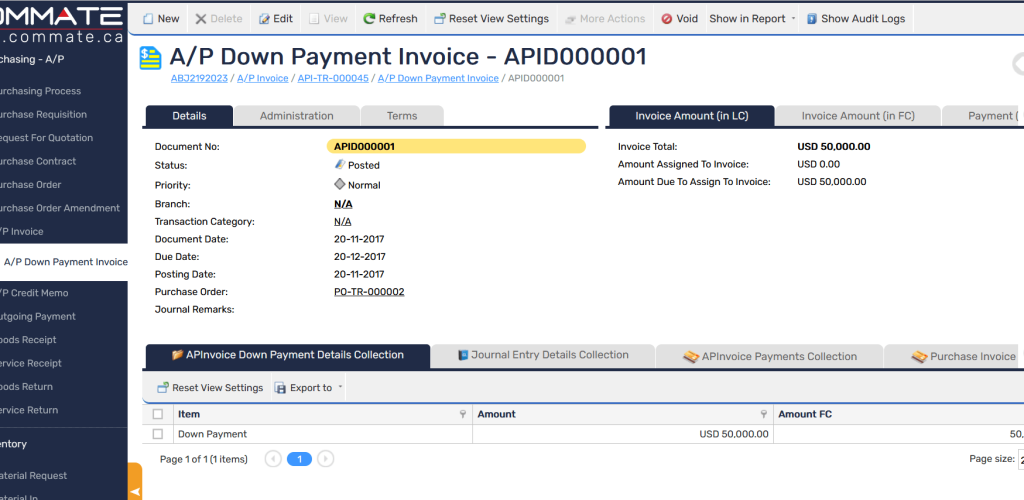Open A/P Credit Memo in sidebar

34,293
